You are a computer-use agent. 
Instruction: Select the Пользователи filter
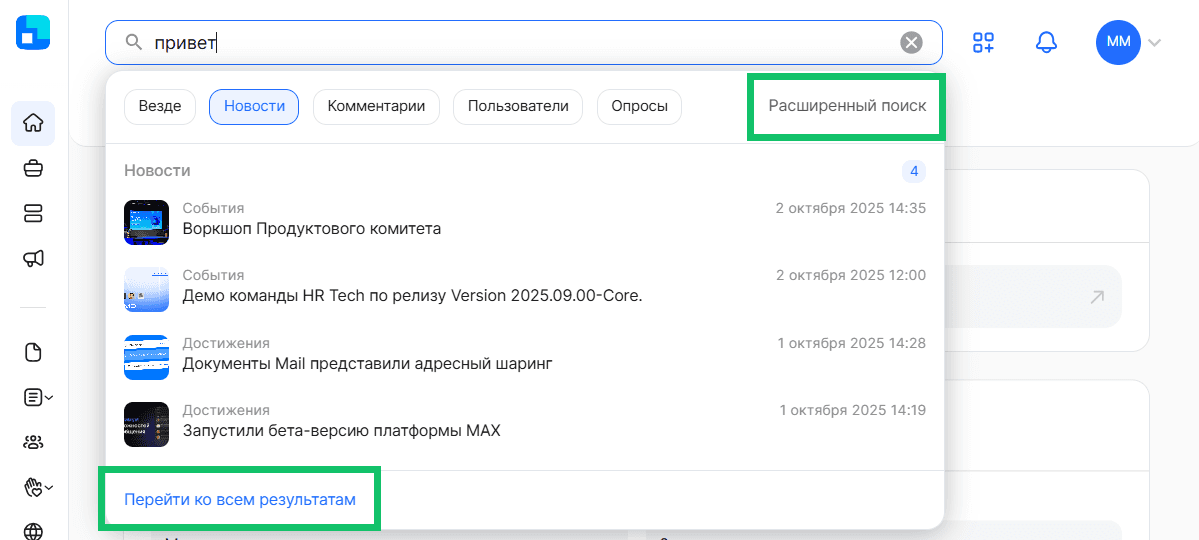coord(518,106)
